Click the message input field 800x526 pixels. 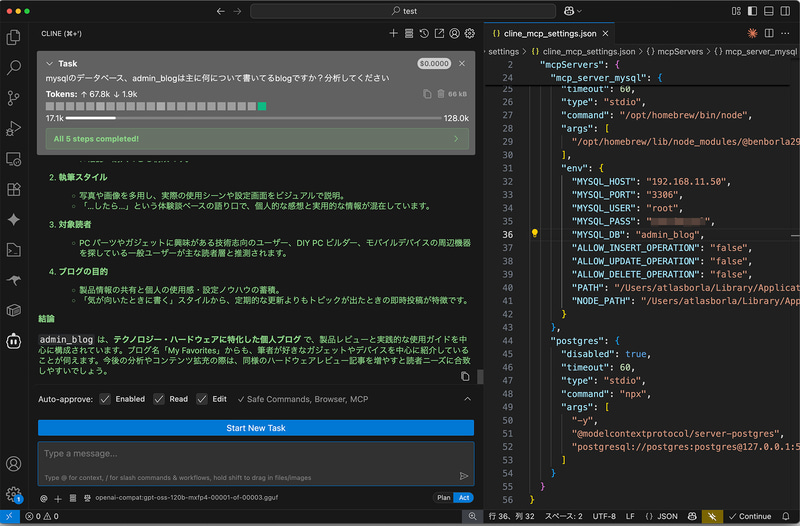[256, 463]
